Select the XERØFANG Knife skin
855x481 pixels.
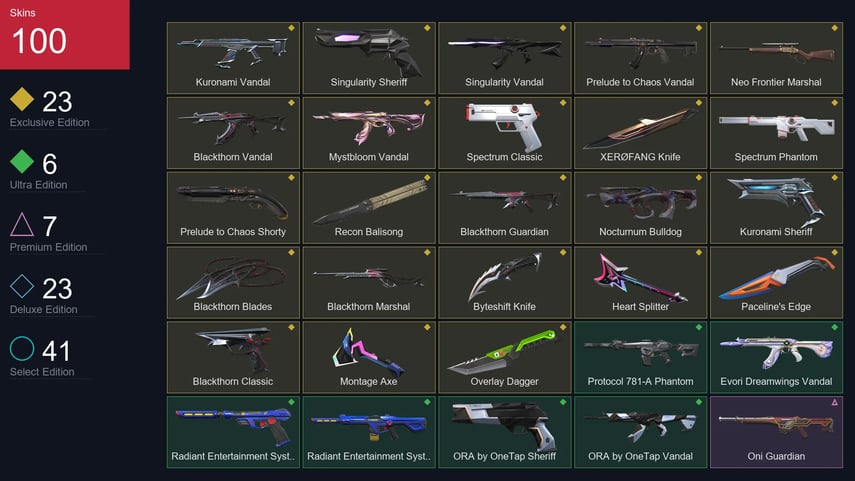coord(641,133)
